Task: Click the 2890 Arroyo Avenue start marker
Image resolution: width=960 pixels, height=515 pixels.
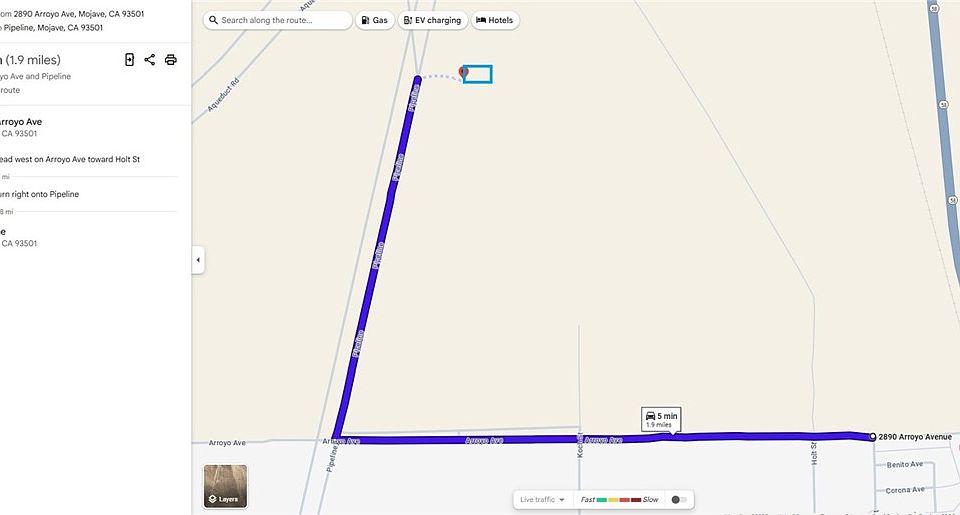Action: pos(872,437)
